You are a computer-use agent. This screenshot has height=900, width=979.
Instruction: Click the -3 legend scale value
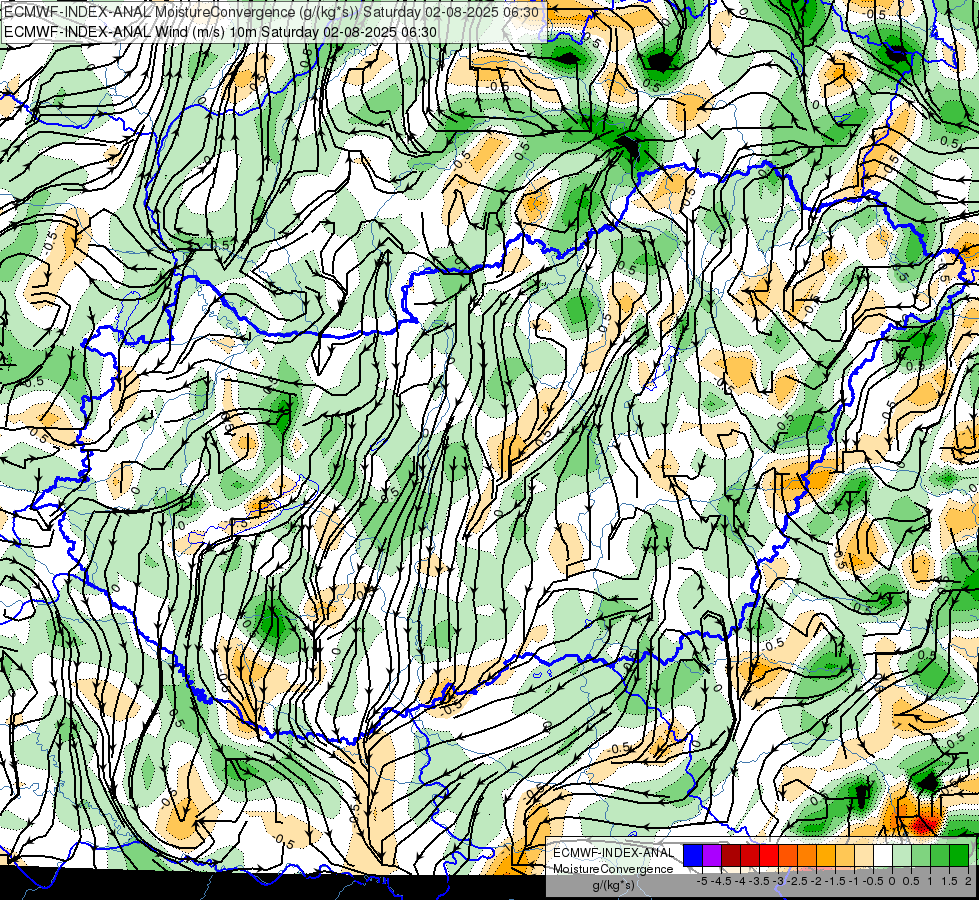pyautogui.click(x=778, y=881)
